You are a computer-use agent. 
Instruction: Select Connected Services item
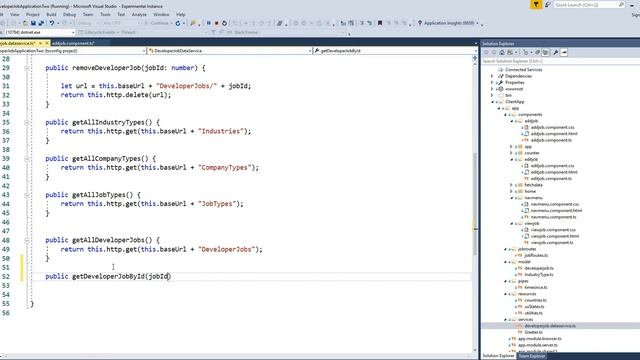click(524, 70)
